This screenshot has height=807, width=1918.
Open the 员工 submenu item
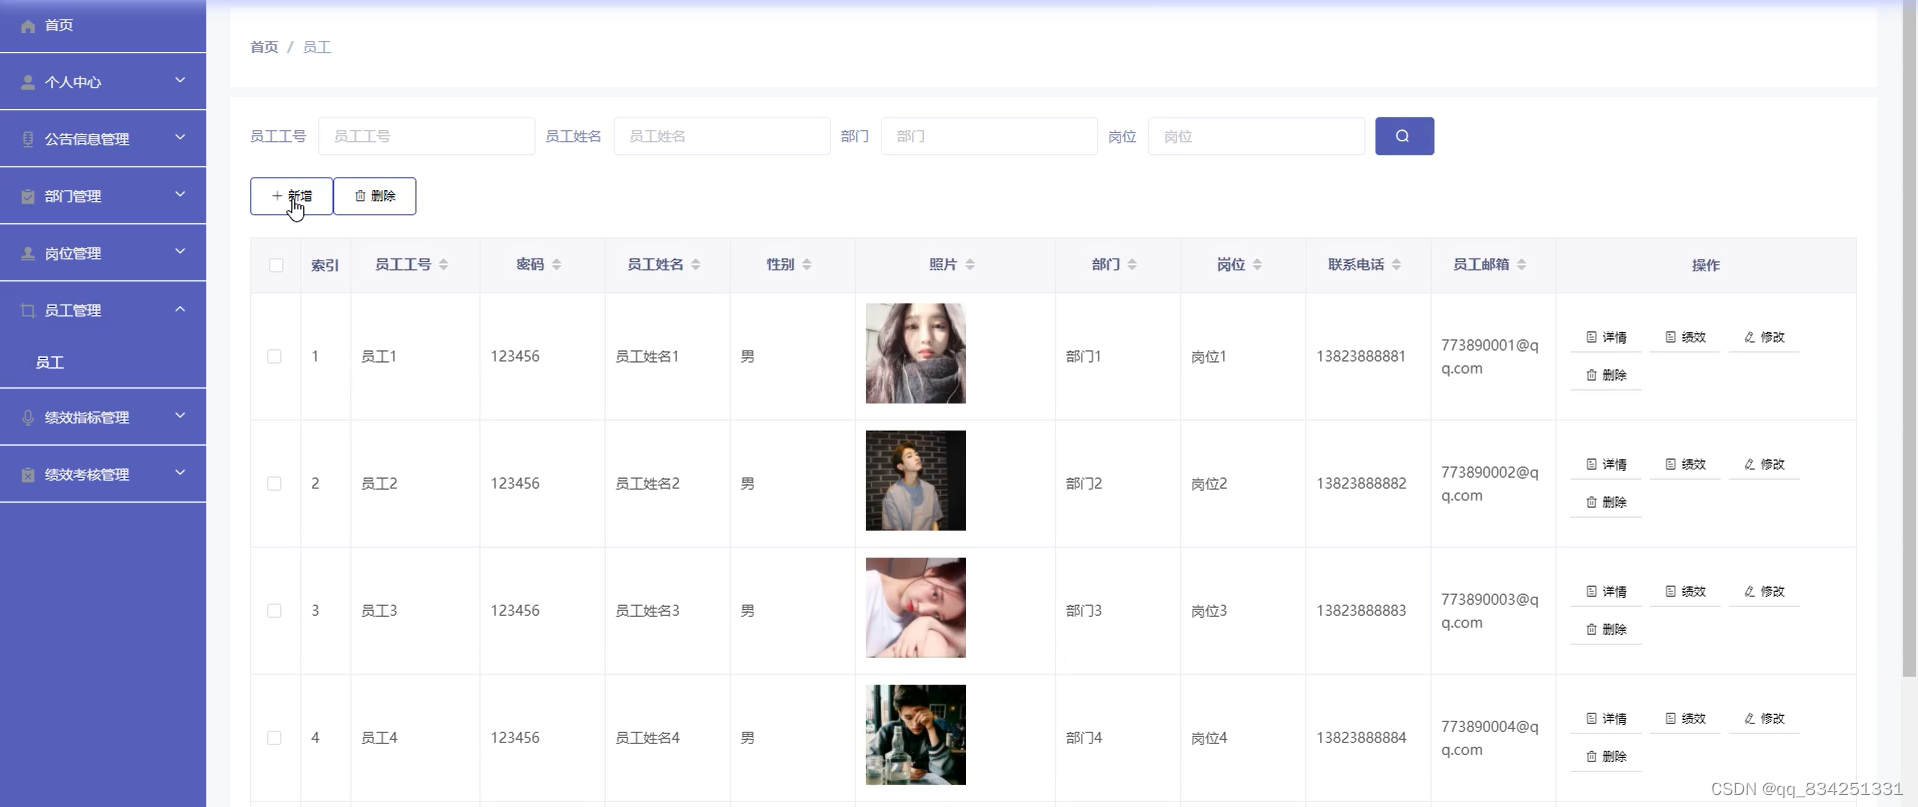(x=50, y=363)
